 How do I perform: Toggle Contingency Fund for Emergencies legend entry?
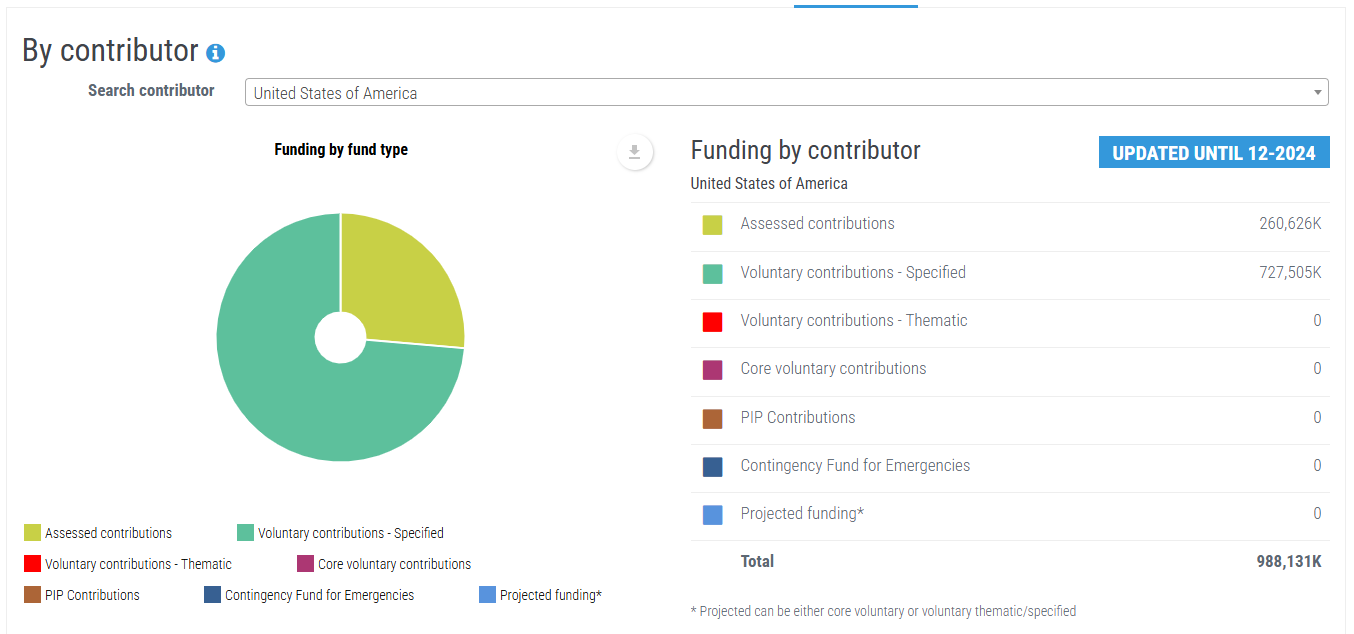309,595
